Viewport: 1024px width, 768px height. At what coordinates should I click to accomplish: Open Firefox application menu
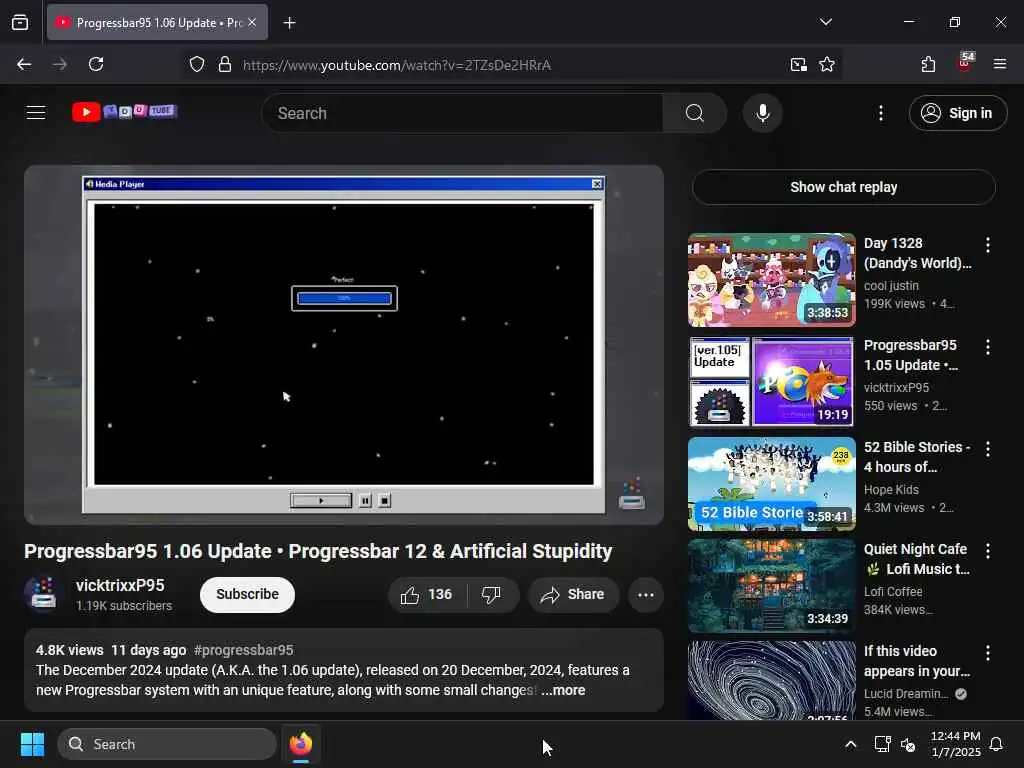1000,65
